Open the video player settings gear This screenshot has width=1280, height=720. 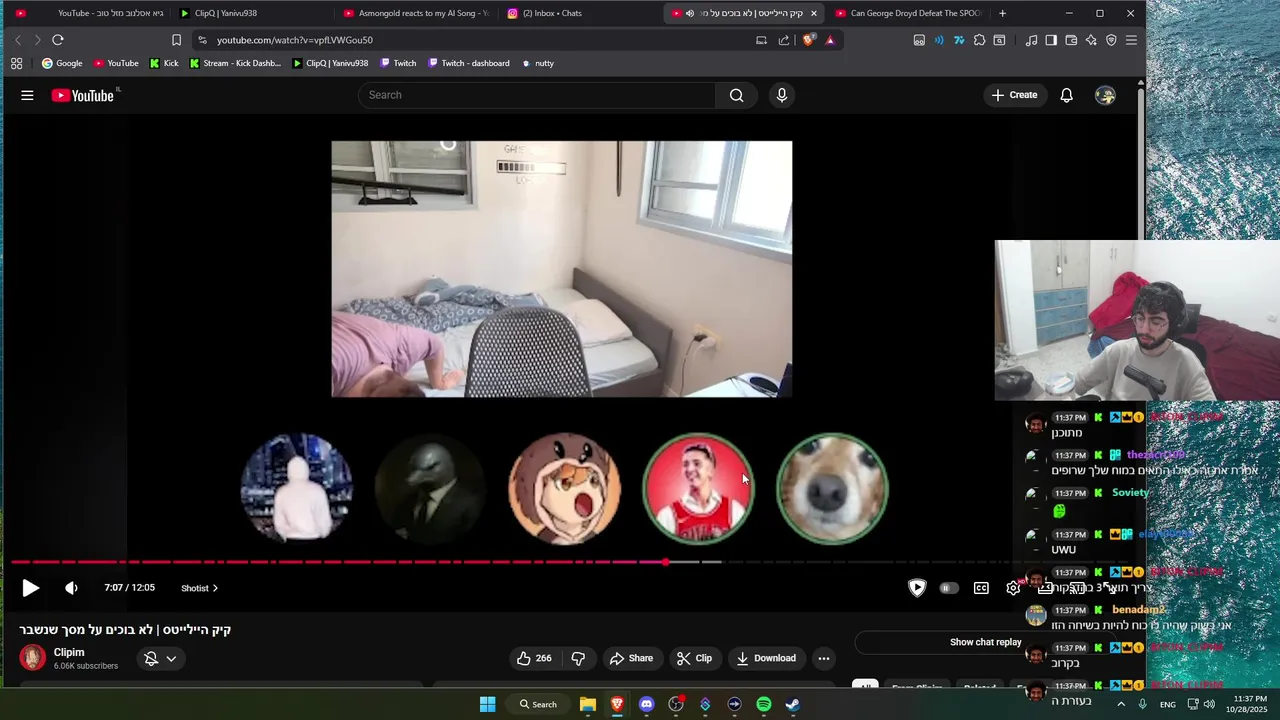1013,588
